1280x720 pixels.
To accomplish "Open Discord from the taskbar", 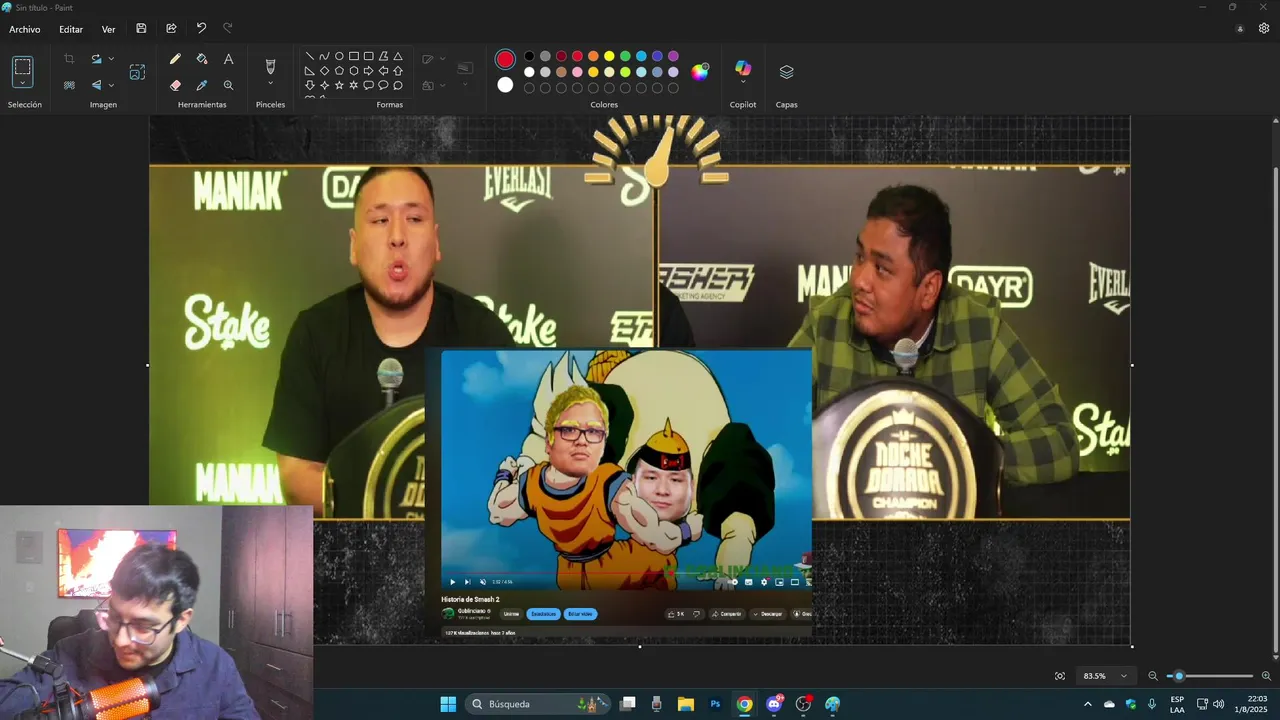I will click(x=773, y=704).
